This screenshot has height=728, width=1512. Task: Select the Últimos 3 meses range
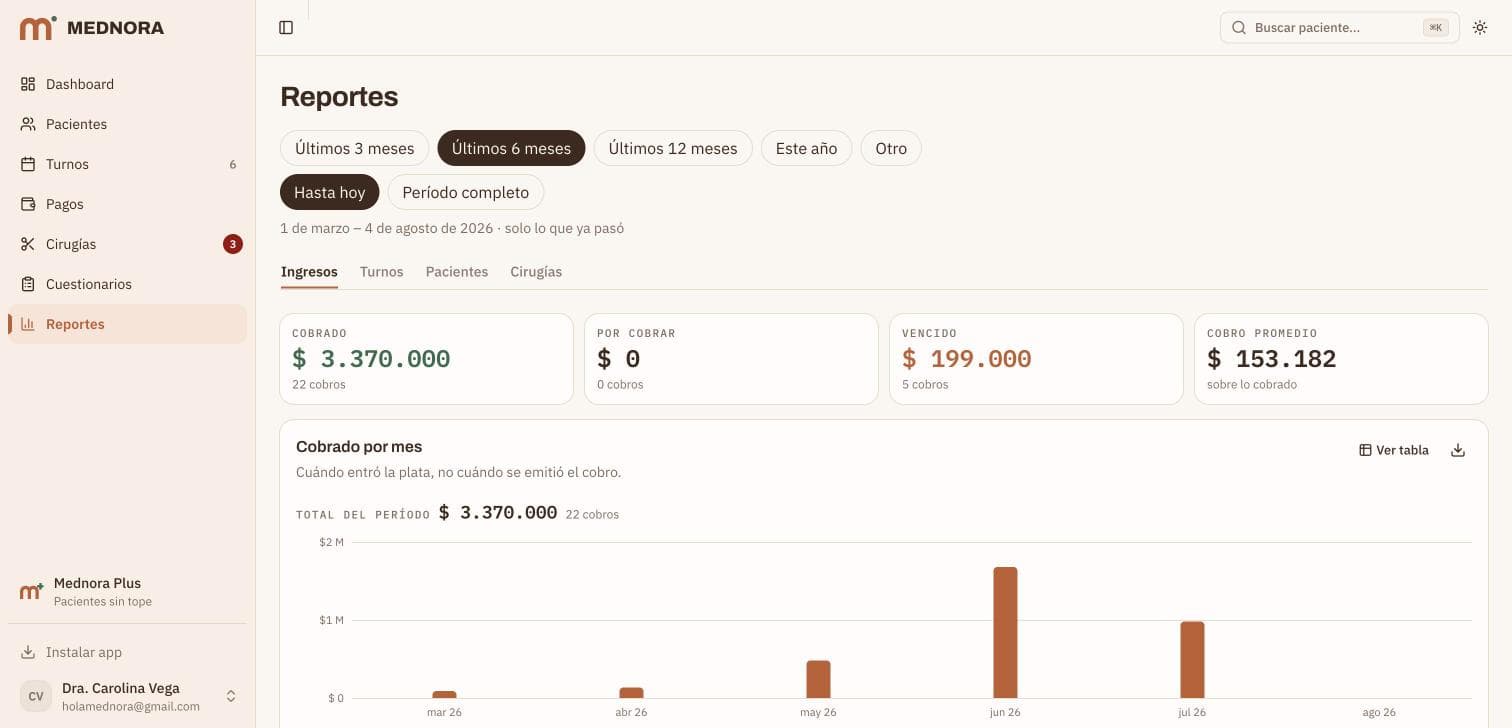354,148
